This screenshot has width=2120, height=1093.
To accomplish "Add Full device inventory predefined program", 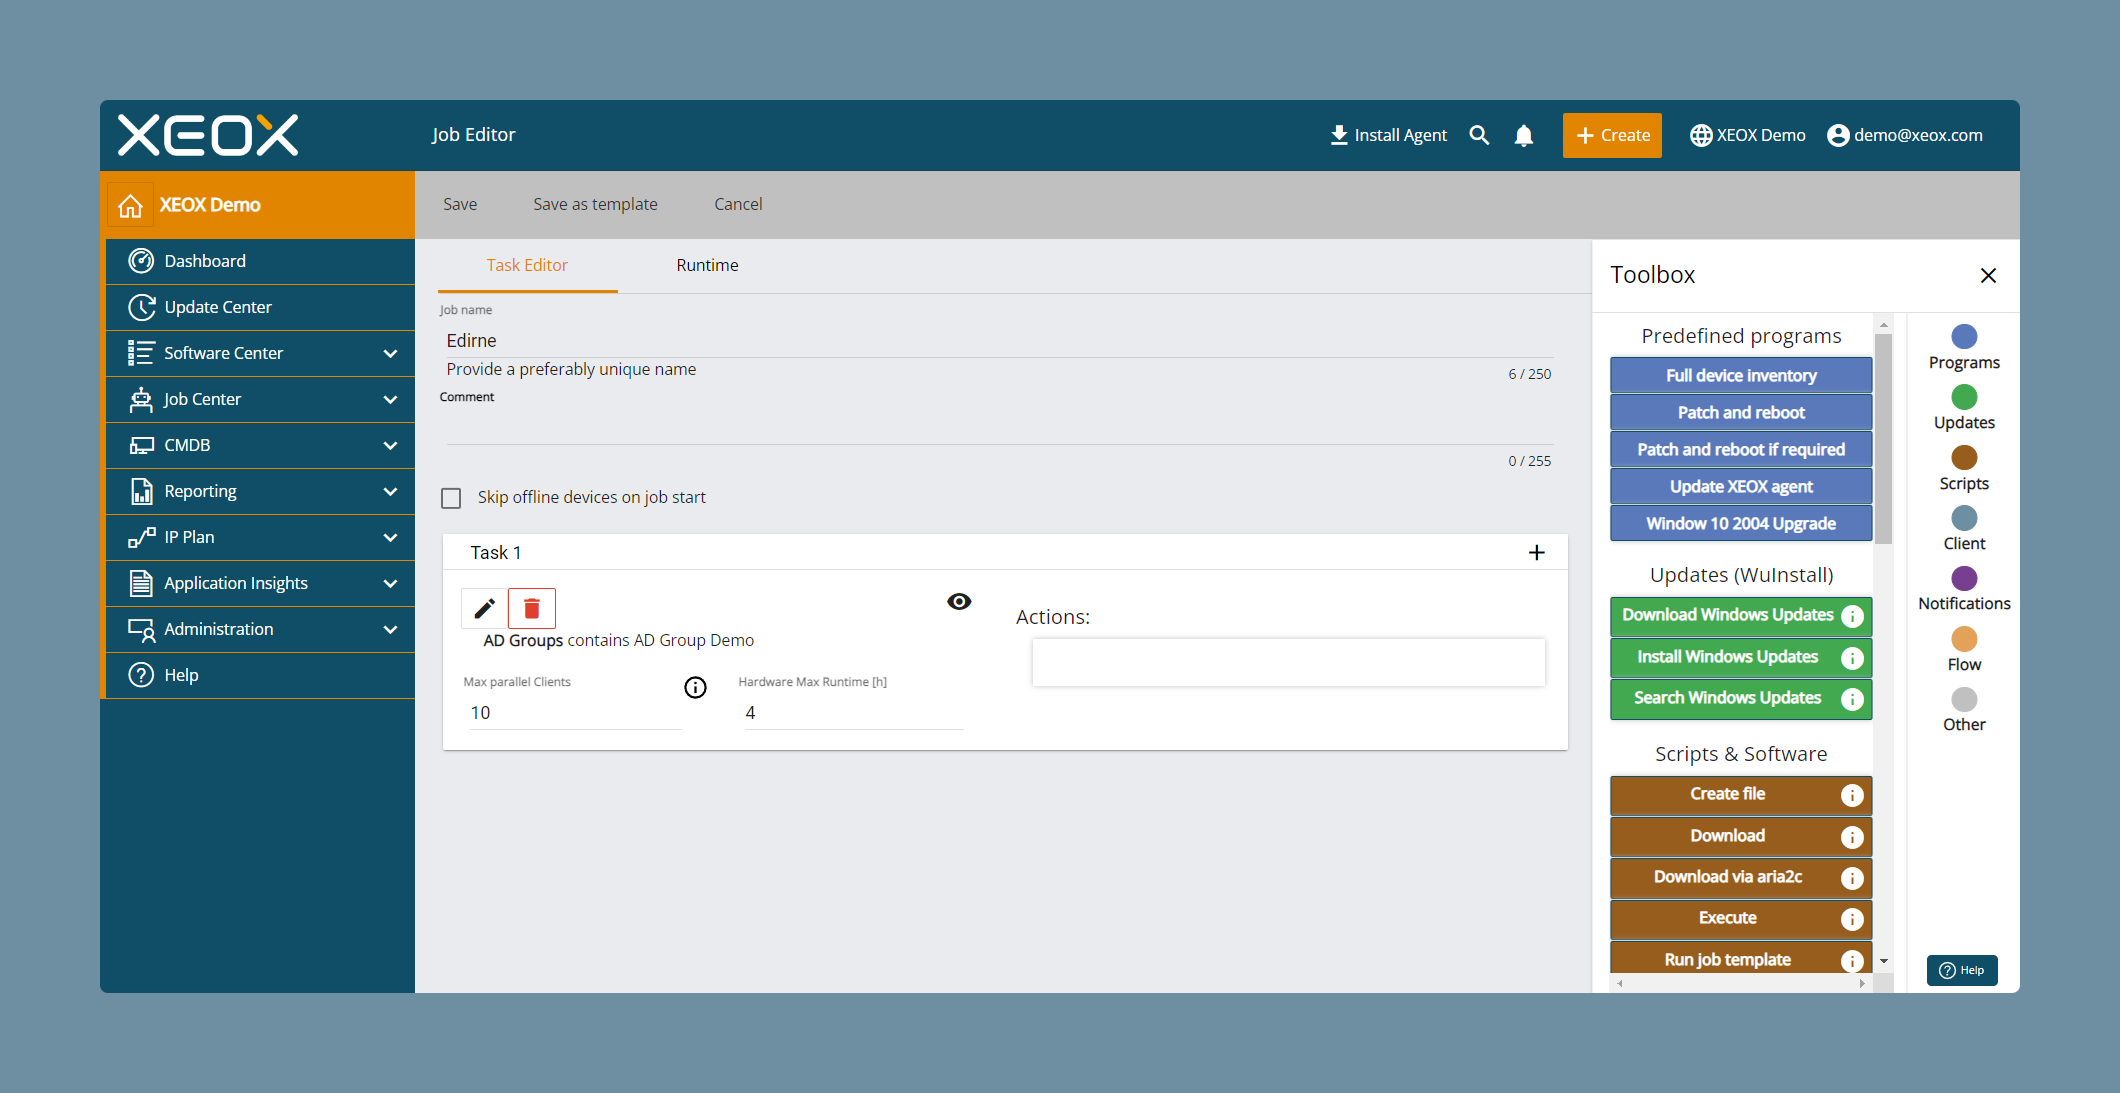I will 1740,376.
